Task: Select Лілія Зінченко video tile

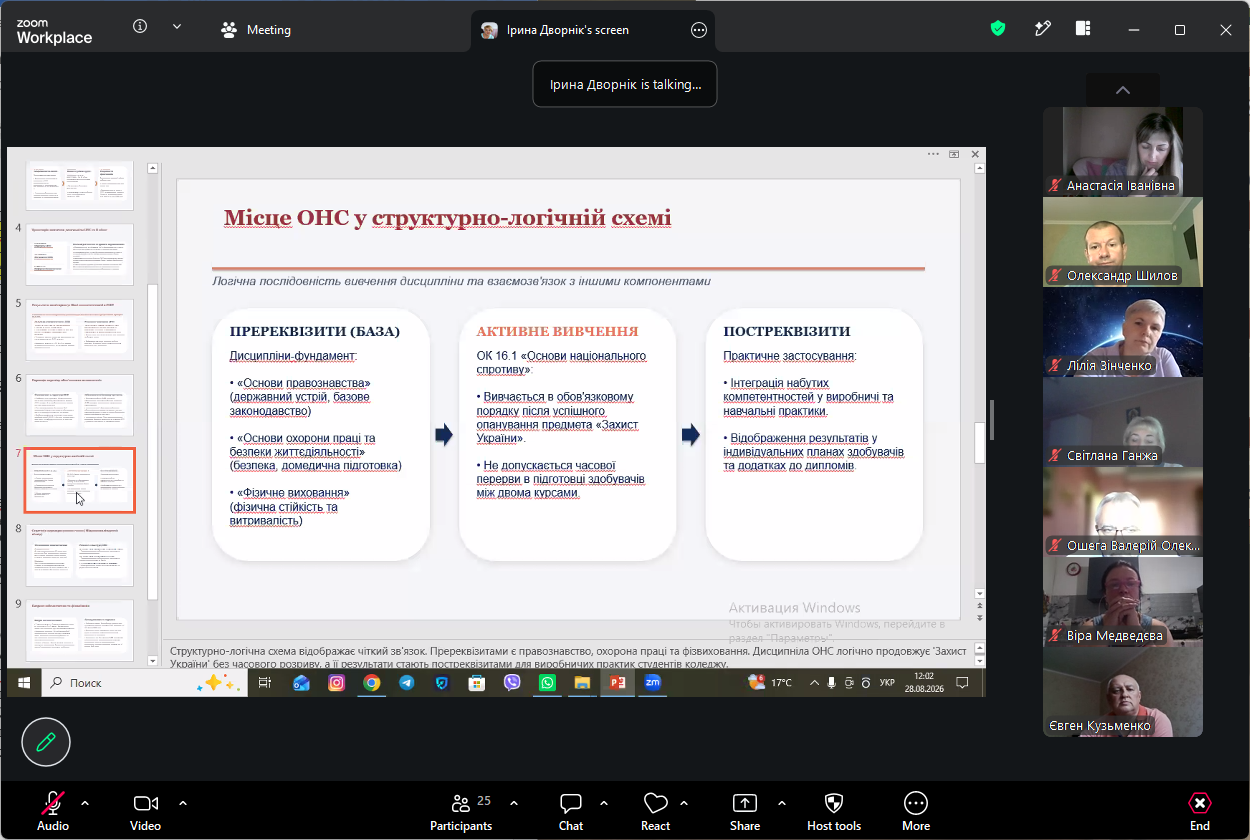Action: [1123, 331]
